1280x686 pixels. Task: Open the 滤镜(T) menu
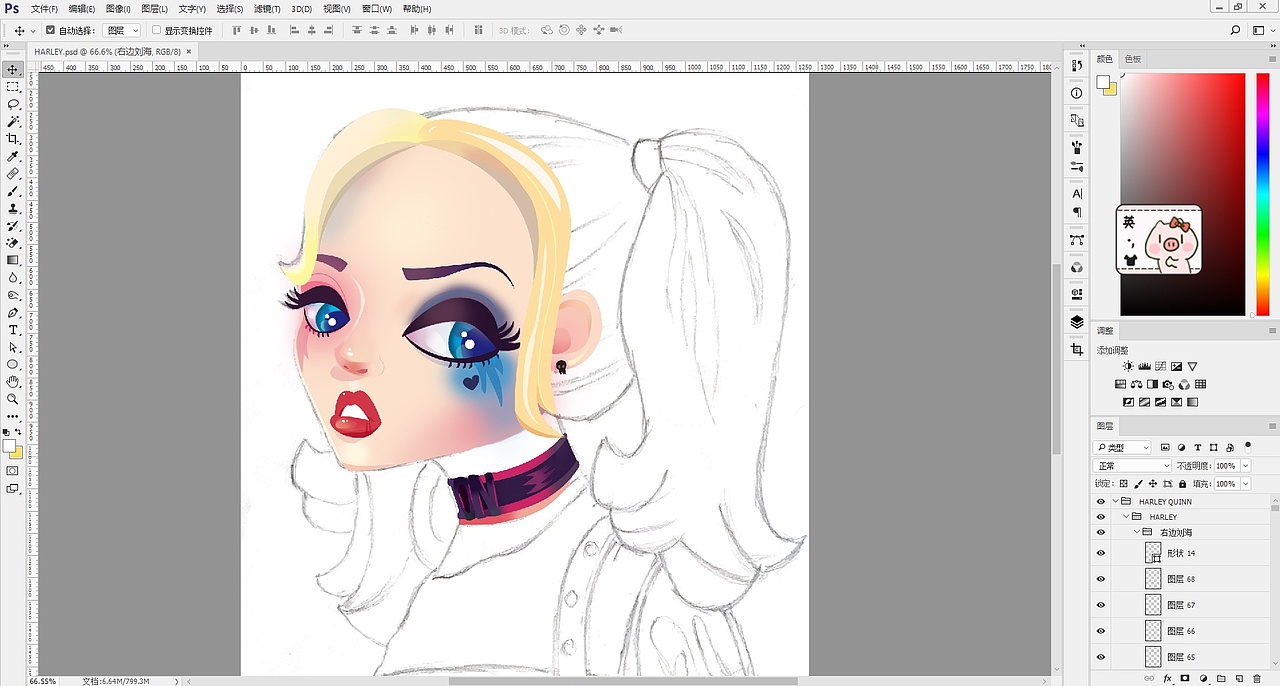click(x=267, y=9)
